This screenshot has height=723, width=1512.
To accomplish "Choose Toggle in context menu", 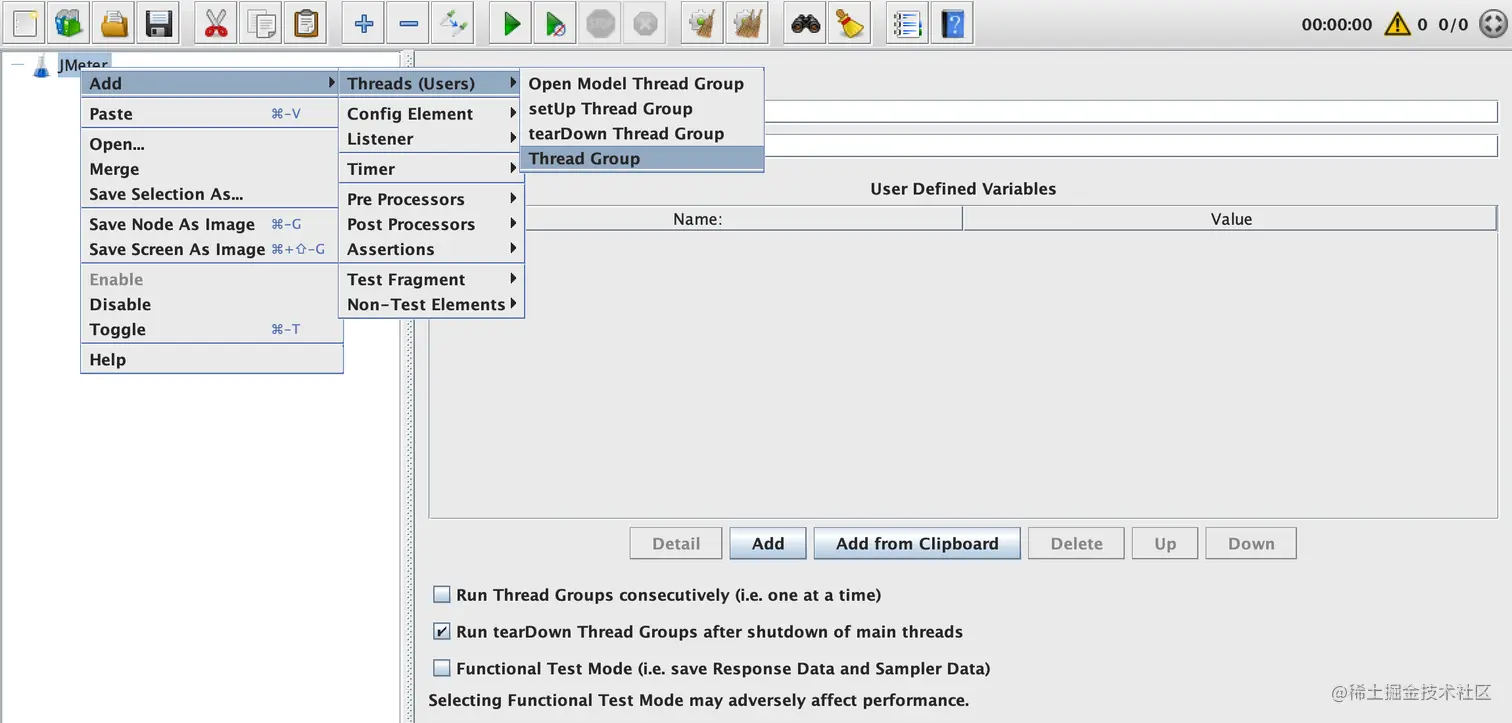I will [210, 329].
